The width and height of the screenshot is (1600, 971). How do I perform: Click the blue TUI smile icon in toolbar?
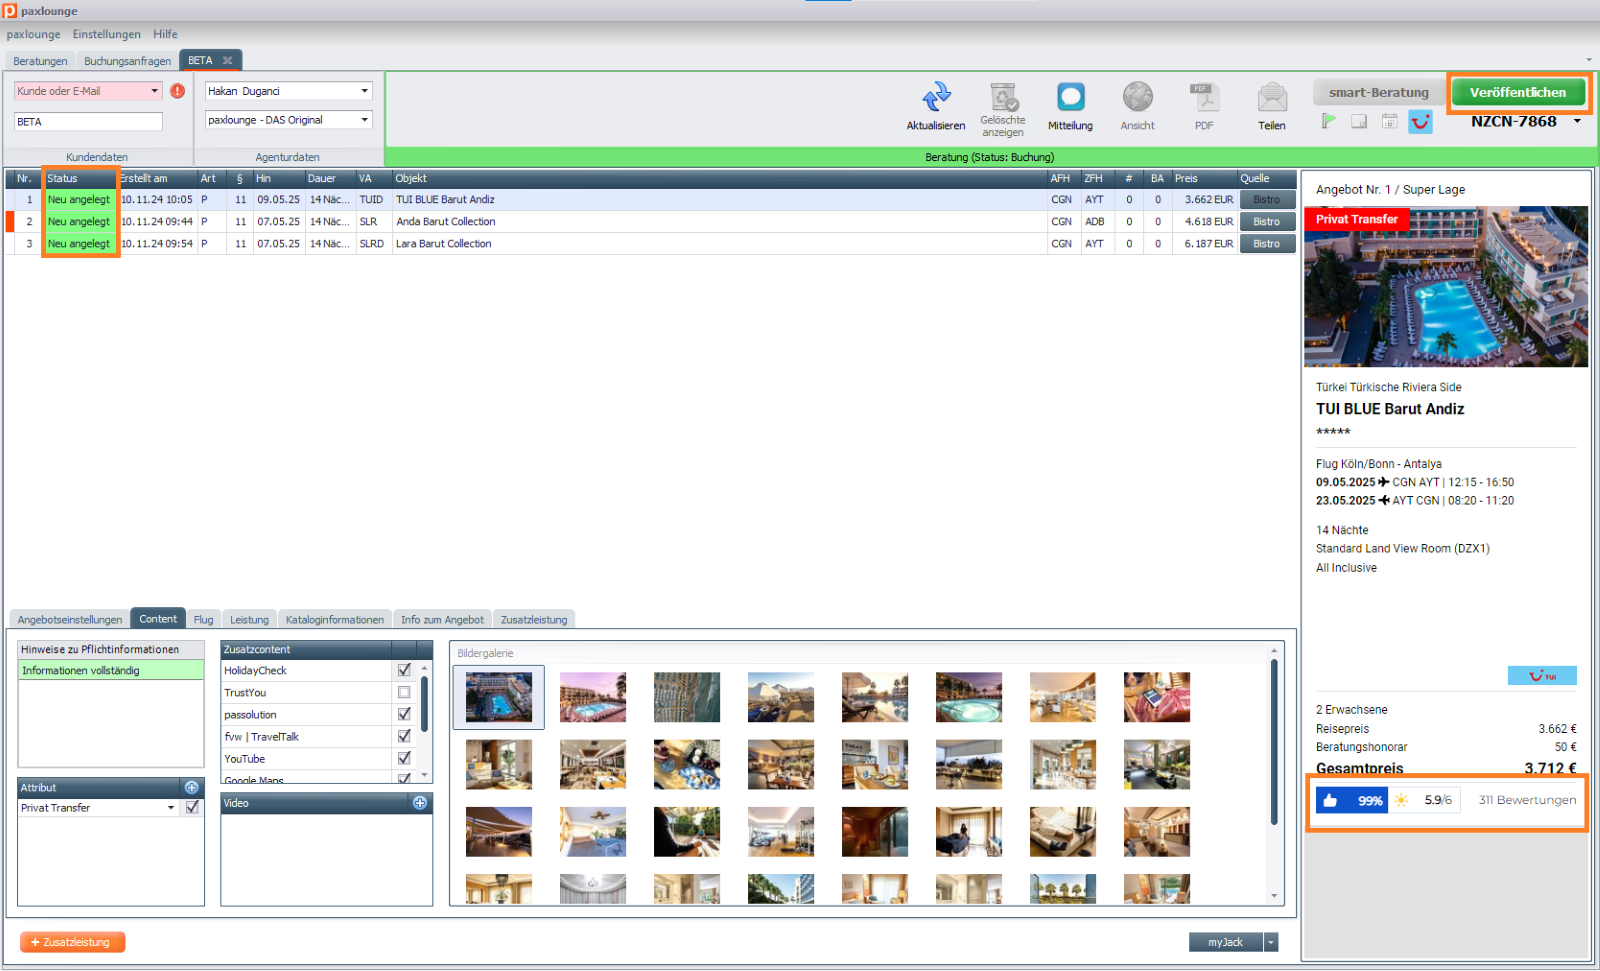click(x=1420, y=122)
